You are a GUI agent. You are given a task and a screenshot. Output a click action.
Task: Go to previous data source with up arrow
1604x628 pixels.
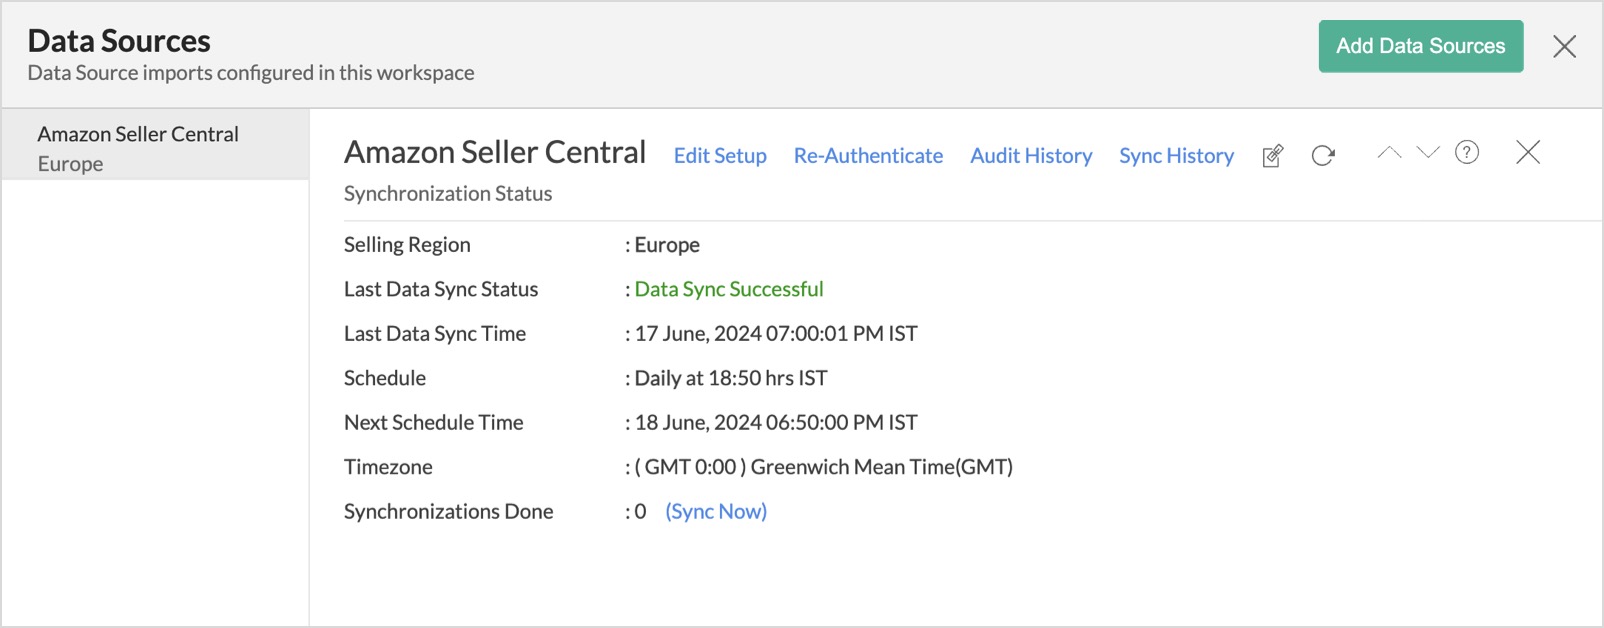1389,153
